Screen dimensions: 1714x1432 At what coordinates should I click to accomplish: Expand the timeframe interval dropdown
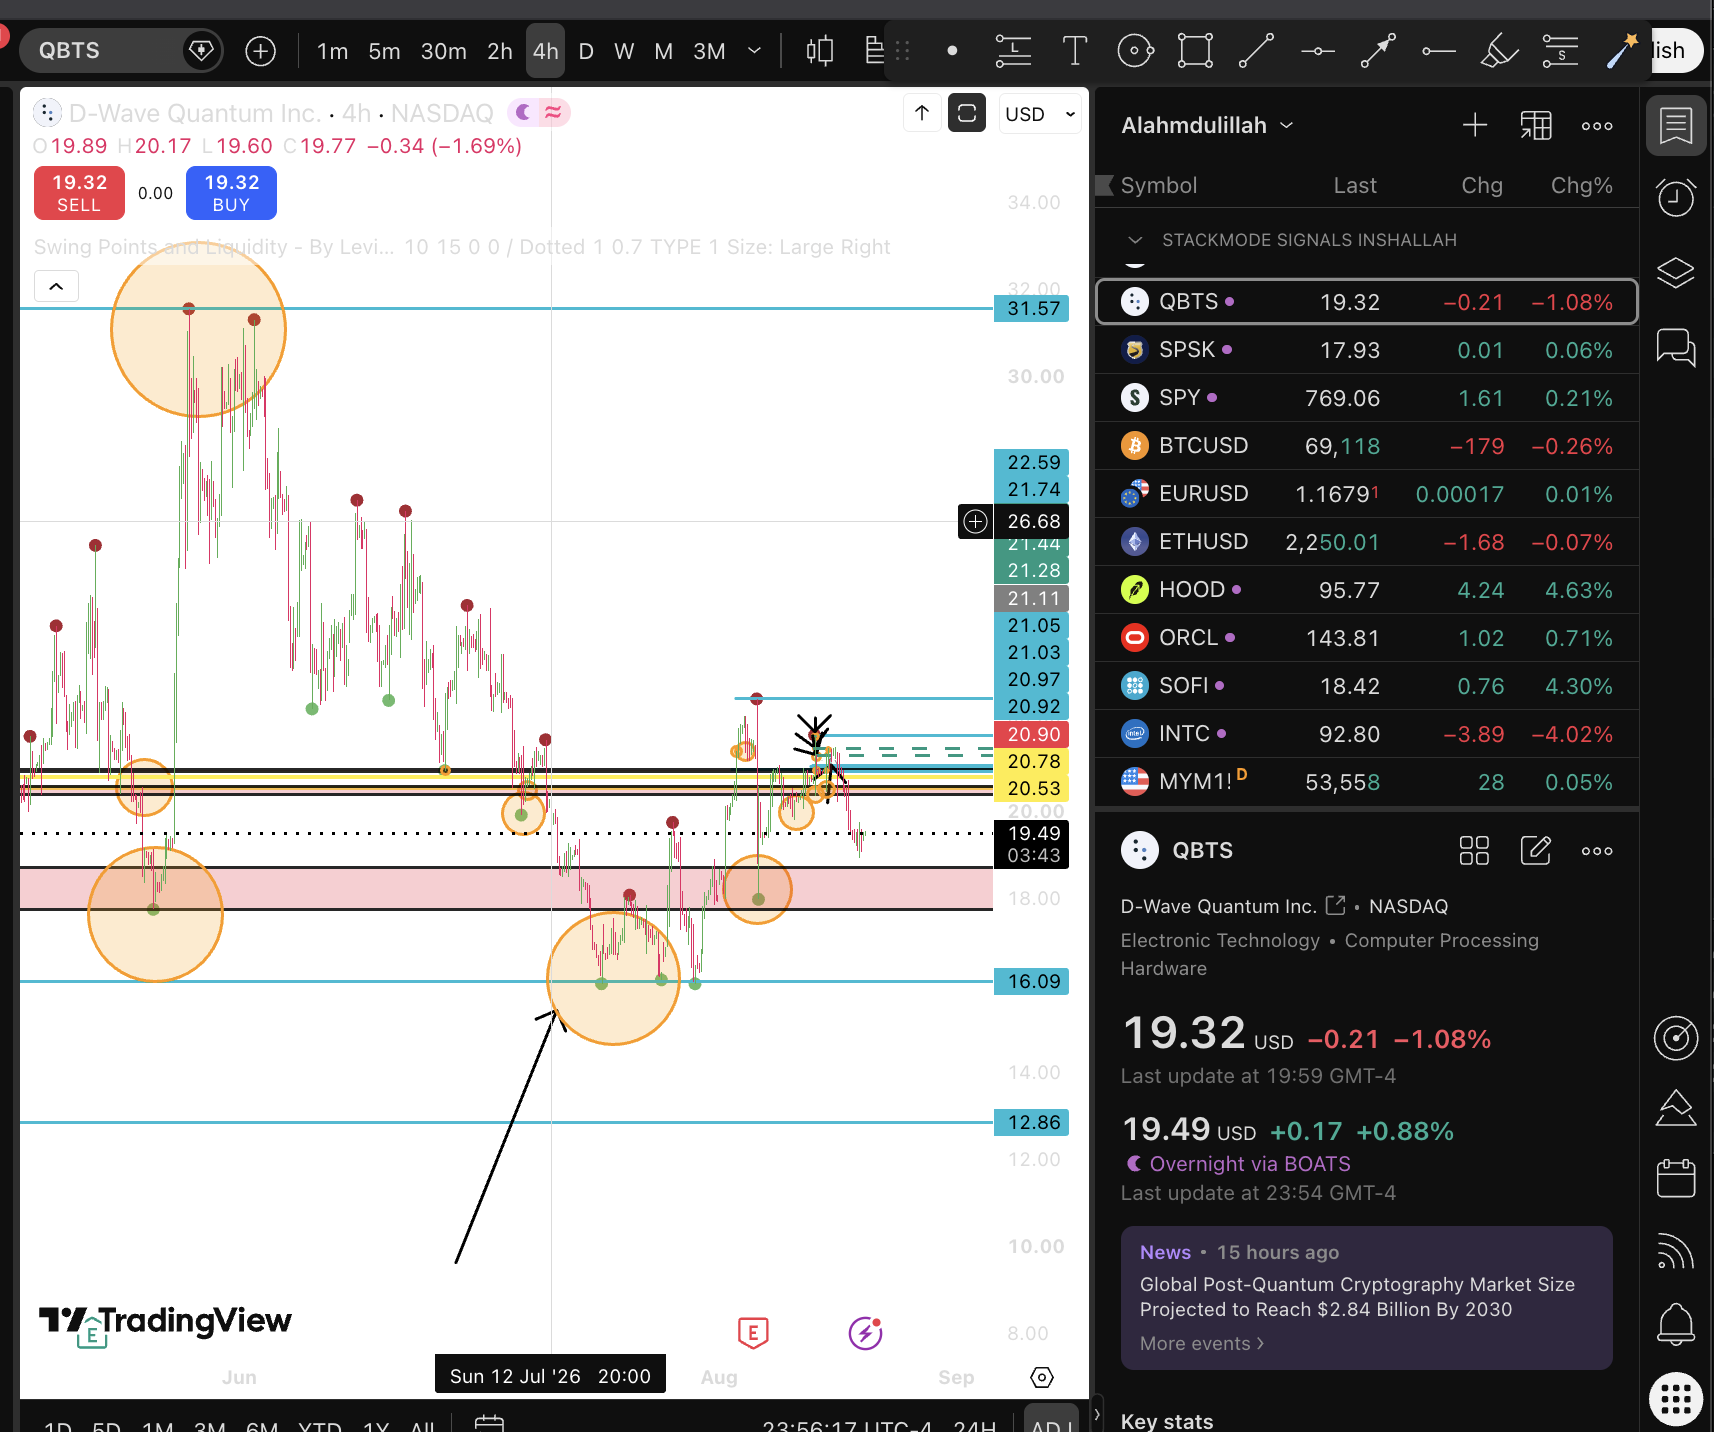click(x=755, y=51)
